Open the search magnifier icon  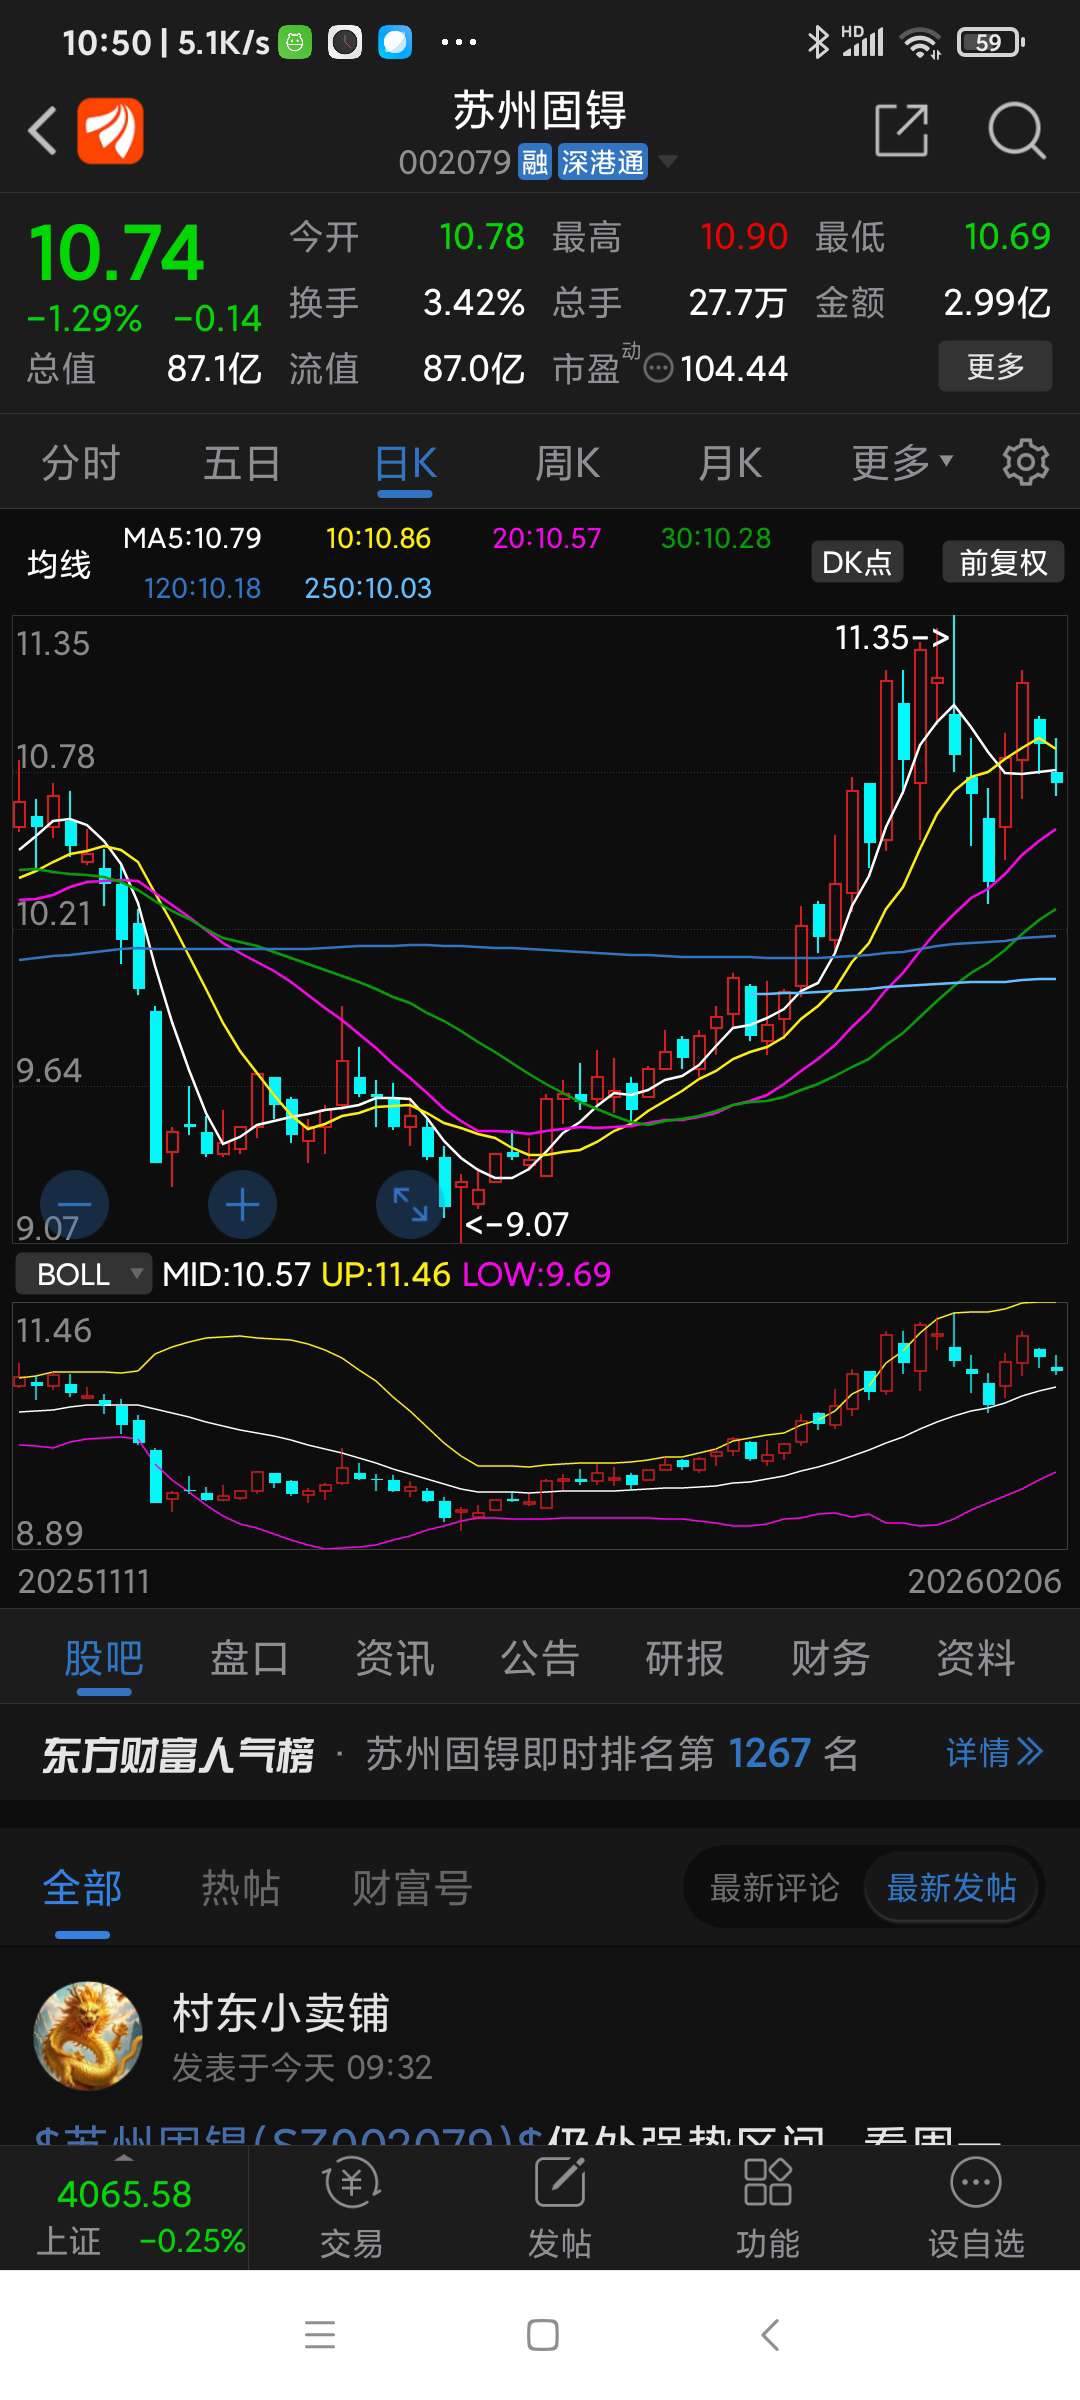pyautogui.click(x=1016, y=130)
